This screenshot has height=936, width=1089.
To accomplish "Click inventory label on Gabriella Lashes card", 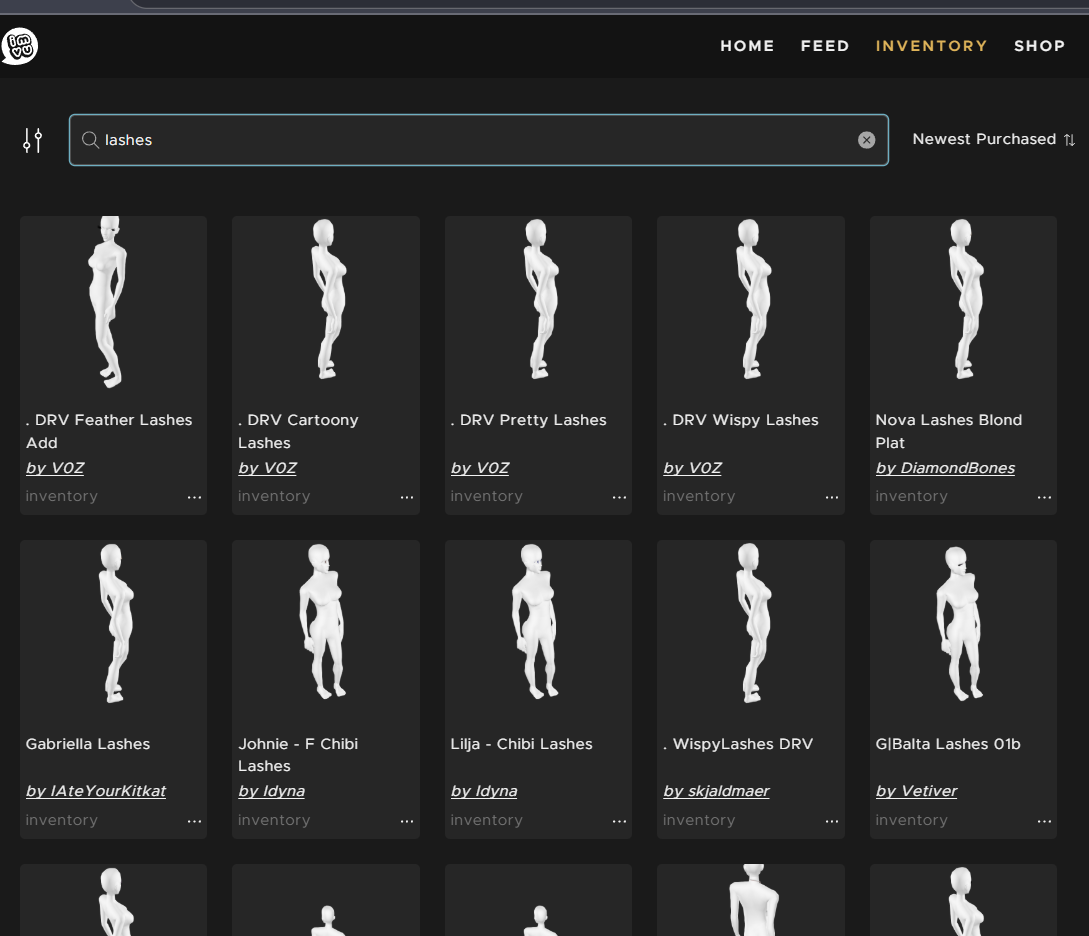I will click(62, 820).
